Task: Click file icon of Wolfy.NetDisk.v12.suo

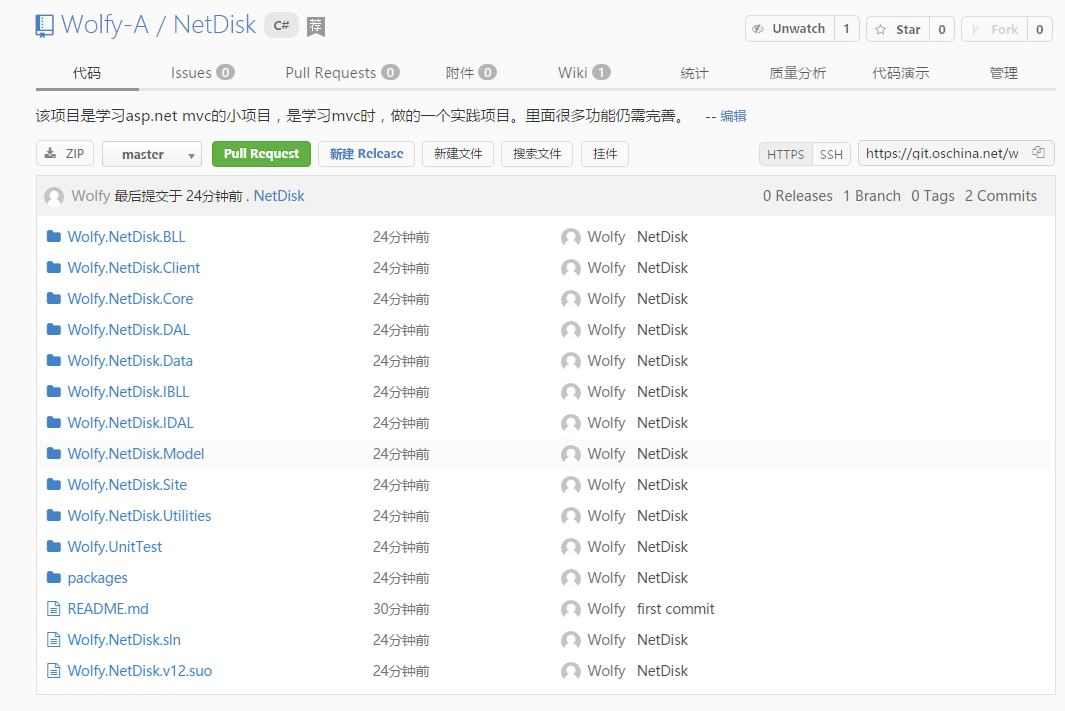Action: click(54, 671)
